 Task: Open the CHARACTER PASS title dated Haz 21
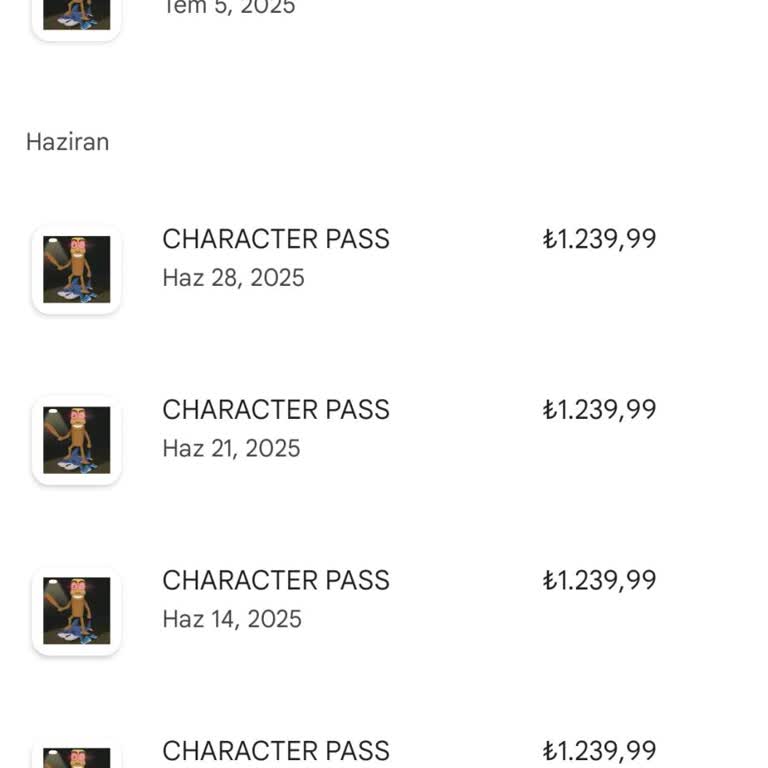tap(276, 410)
